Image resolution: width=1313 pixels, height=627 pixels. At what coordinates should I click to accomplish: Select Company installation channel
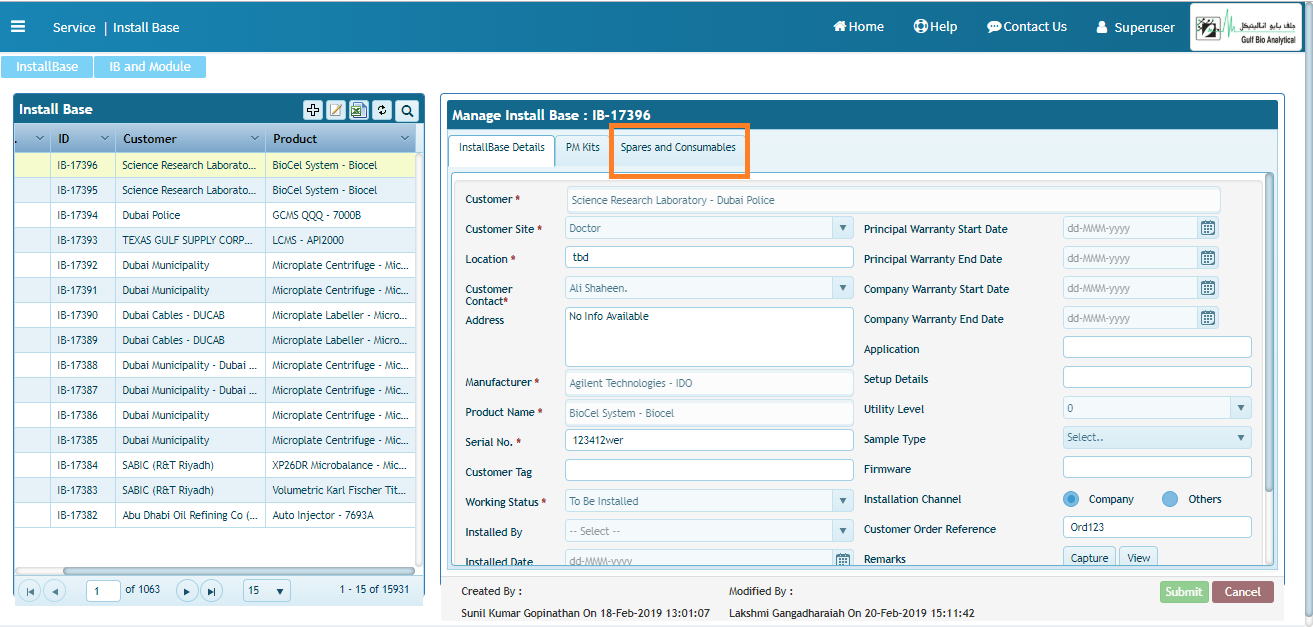click(1071, 499)
